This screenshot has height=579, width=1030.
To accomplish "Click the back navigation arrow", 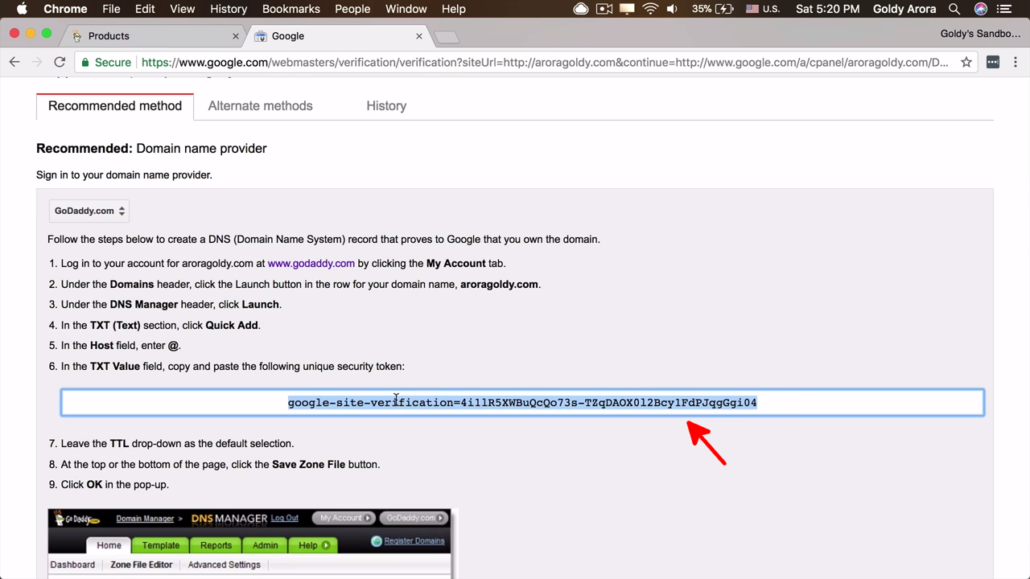I will pos(14,62).
